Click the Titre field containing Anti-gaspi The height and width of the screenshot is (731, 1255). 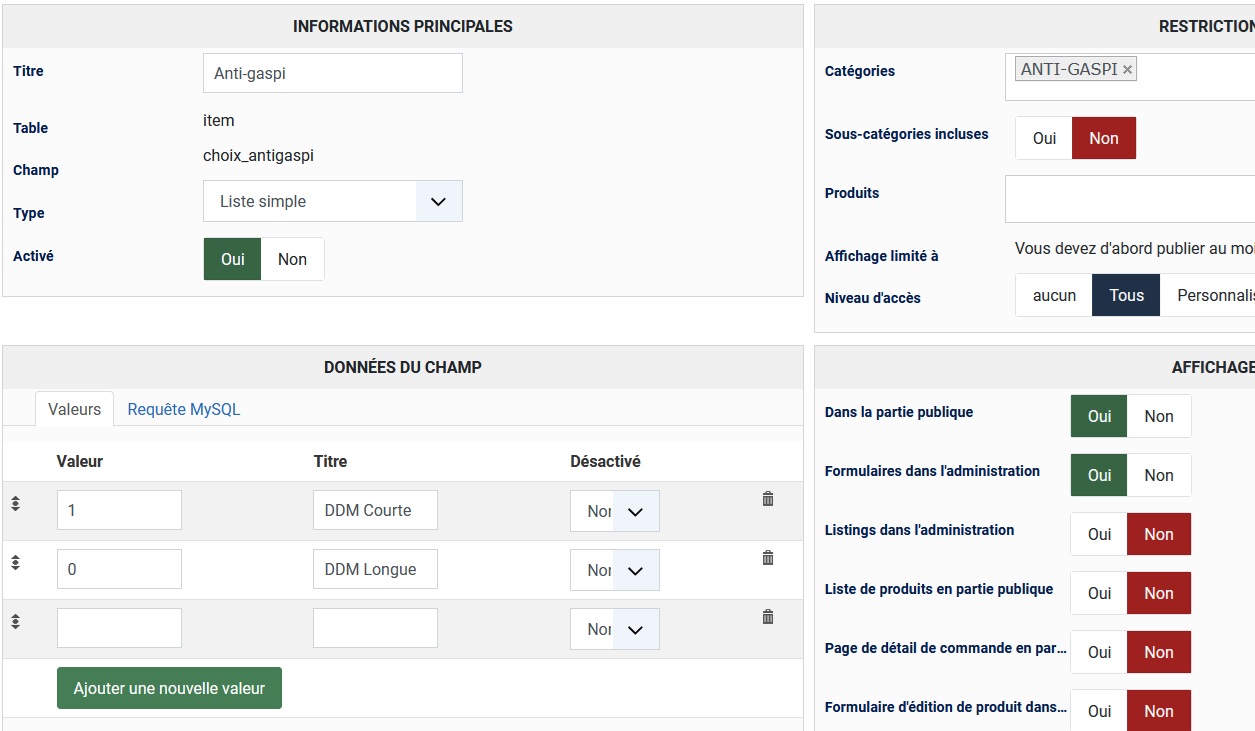[x=332, y=73]
